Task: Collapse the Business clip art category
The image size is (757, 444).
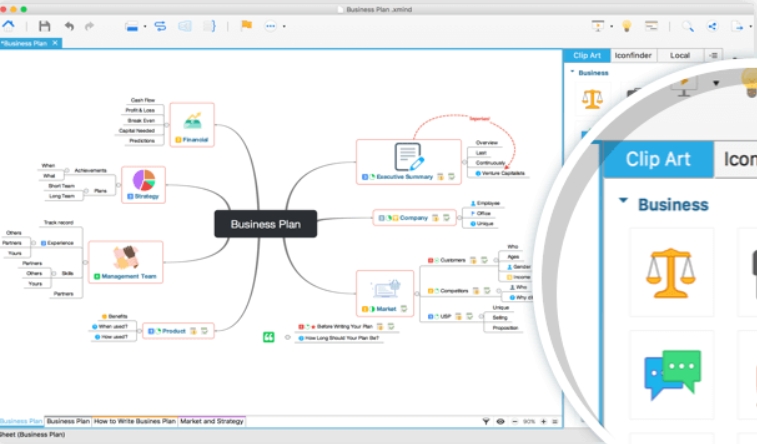Action: 572,72
